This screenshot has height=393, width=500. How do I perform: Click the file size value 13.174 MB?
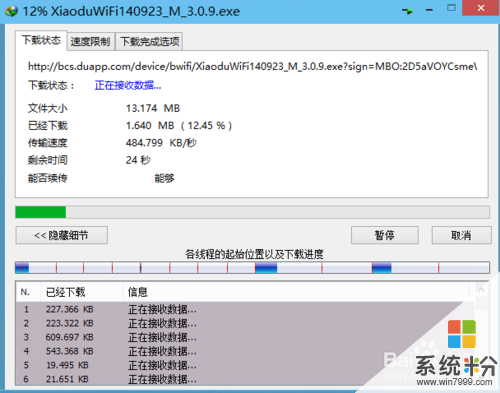(153, 108)
